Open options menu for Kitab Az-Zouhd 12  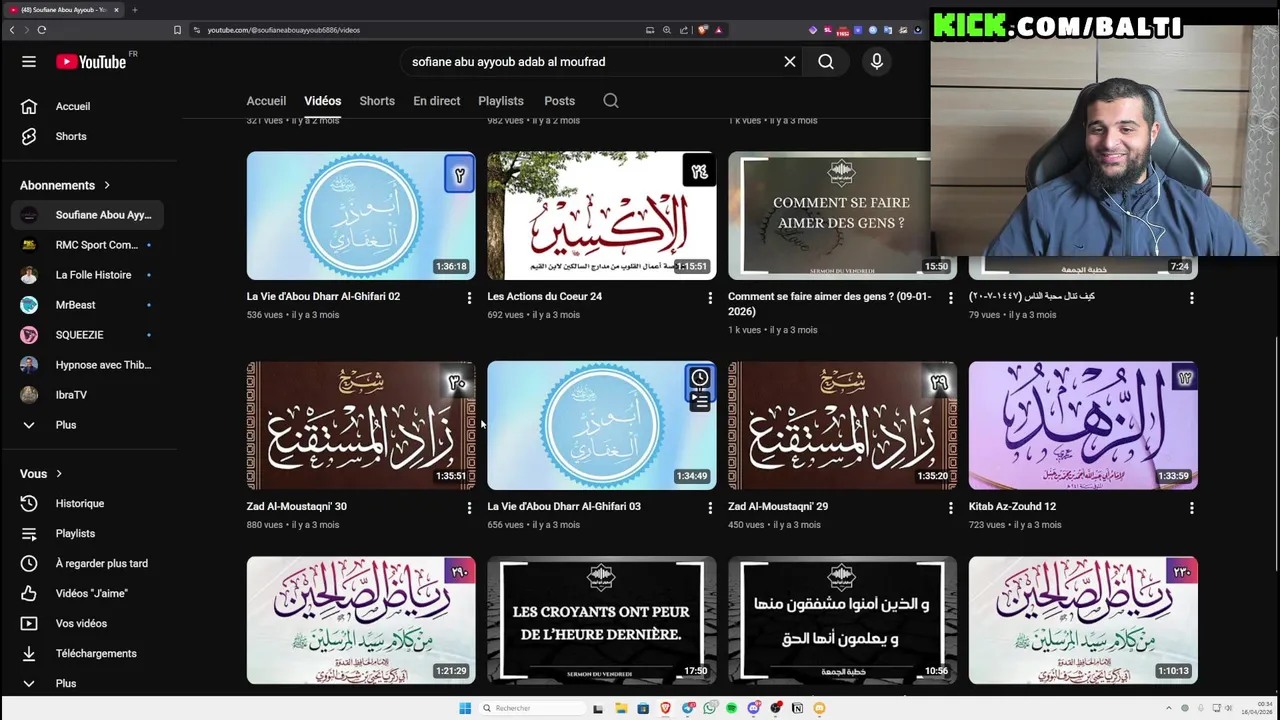[x=1191, y=508]
